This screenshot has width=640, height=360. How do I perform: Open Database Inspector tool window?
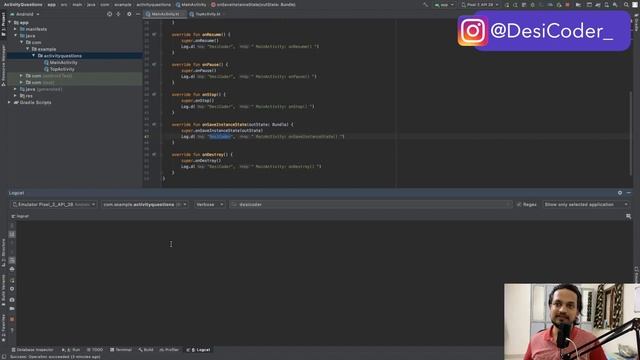pos(32,350)
